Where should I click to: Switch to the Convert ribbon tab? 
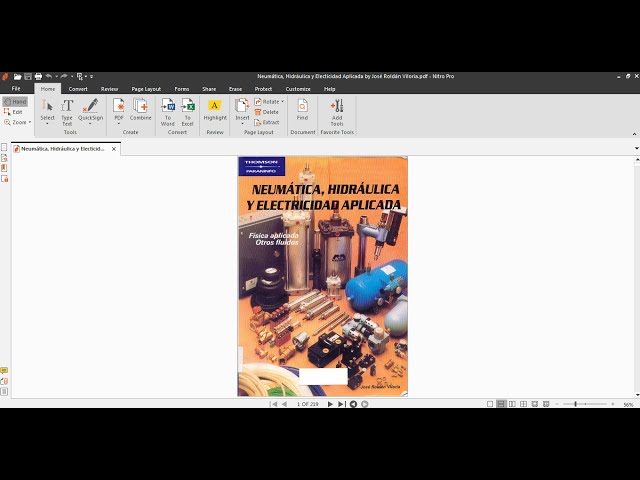pyautogui.click(x=78, y=89)
